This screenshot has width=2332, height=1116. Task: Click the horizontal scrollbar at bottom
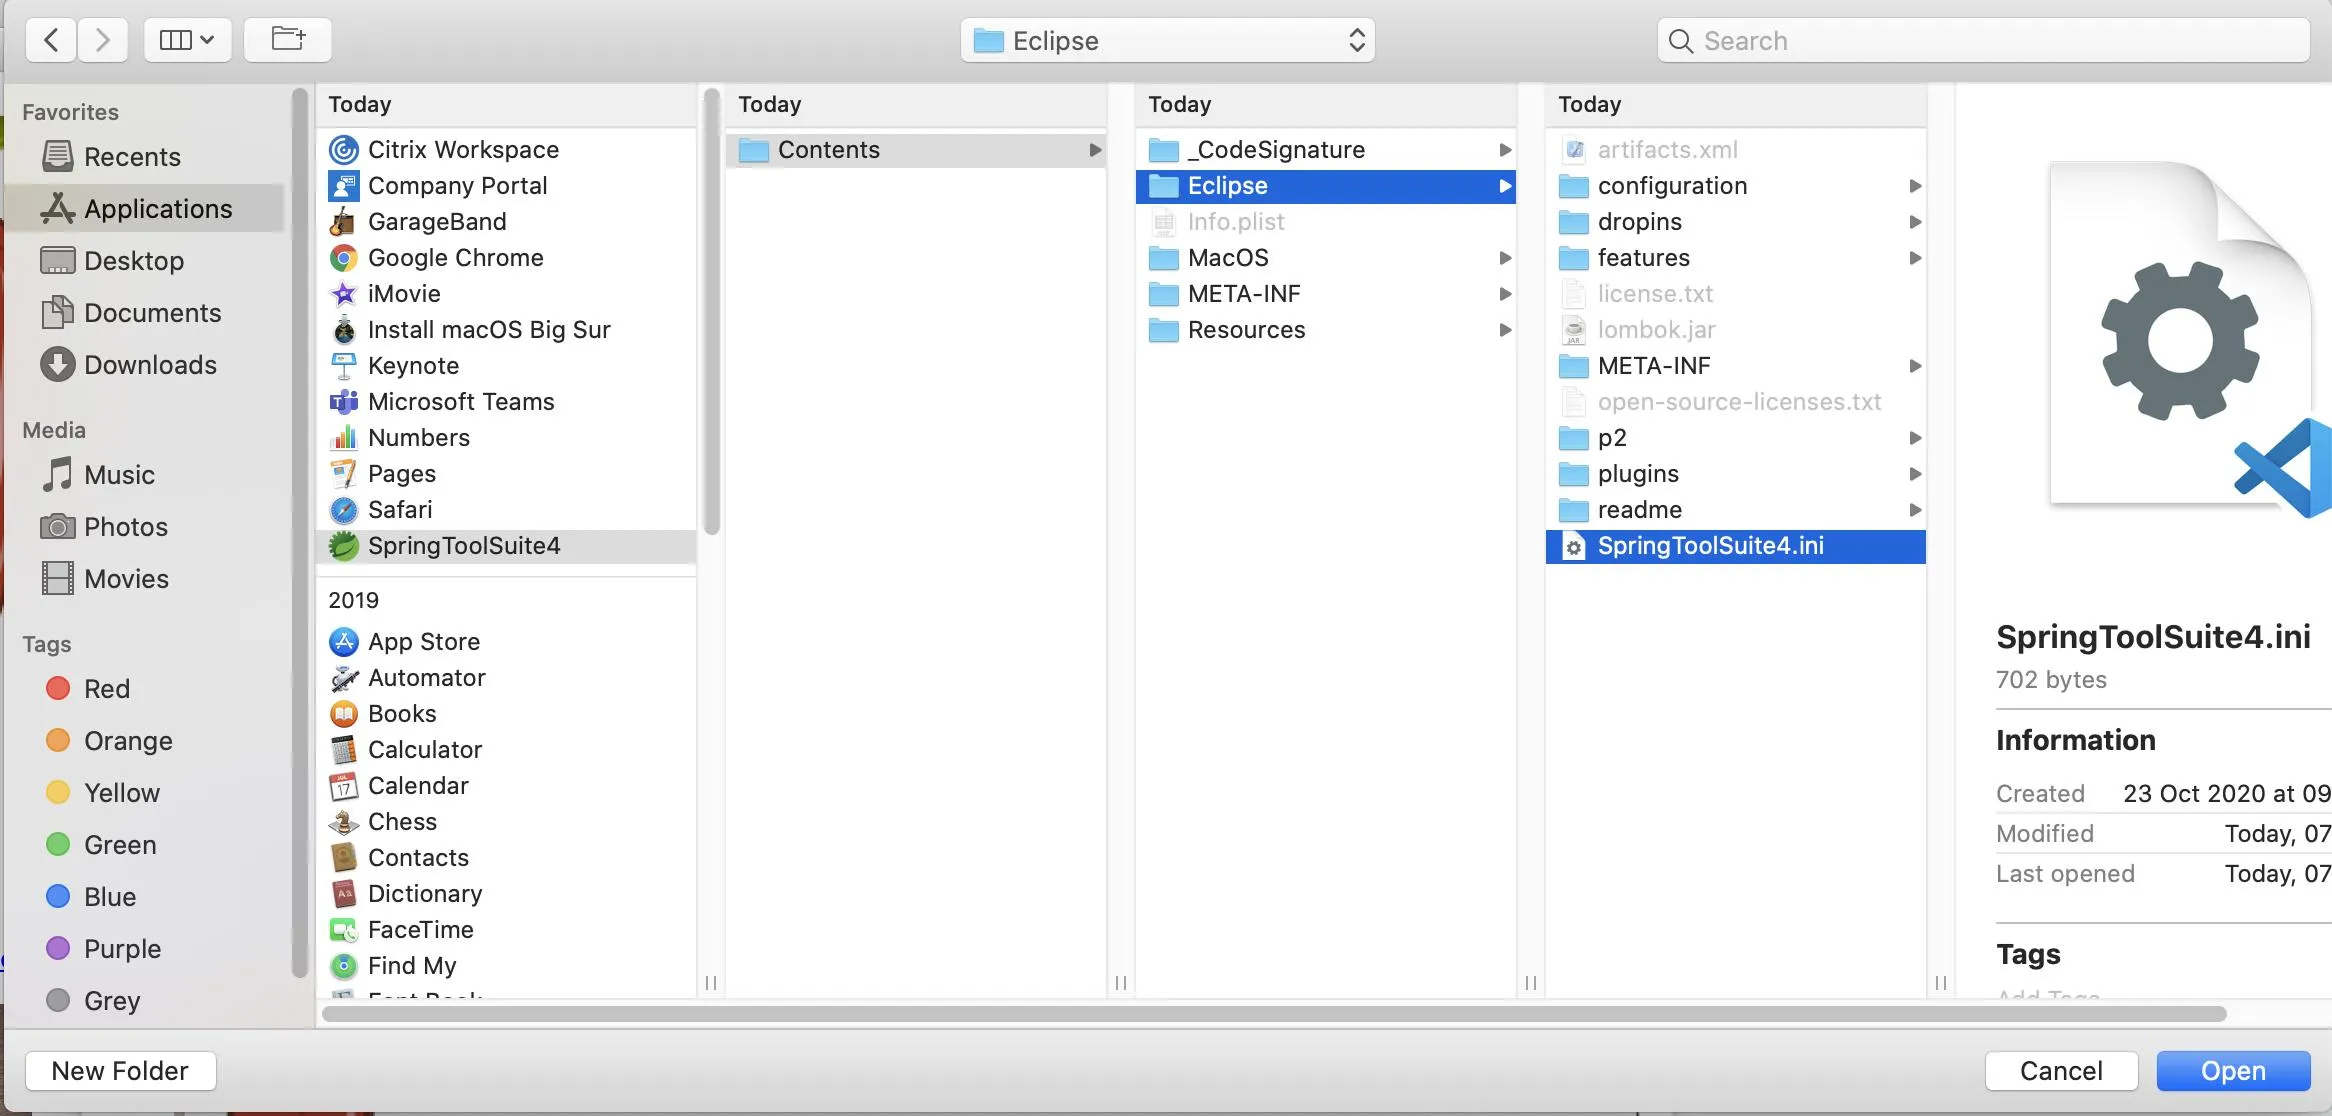pos(1272,1014)
